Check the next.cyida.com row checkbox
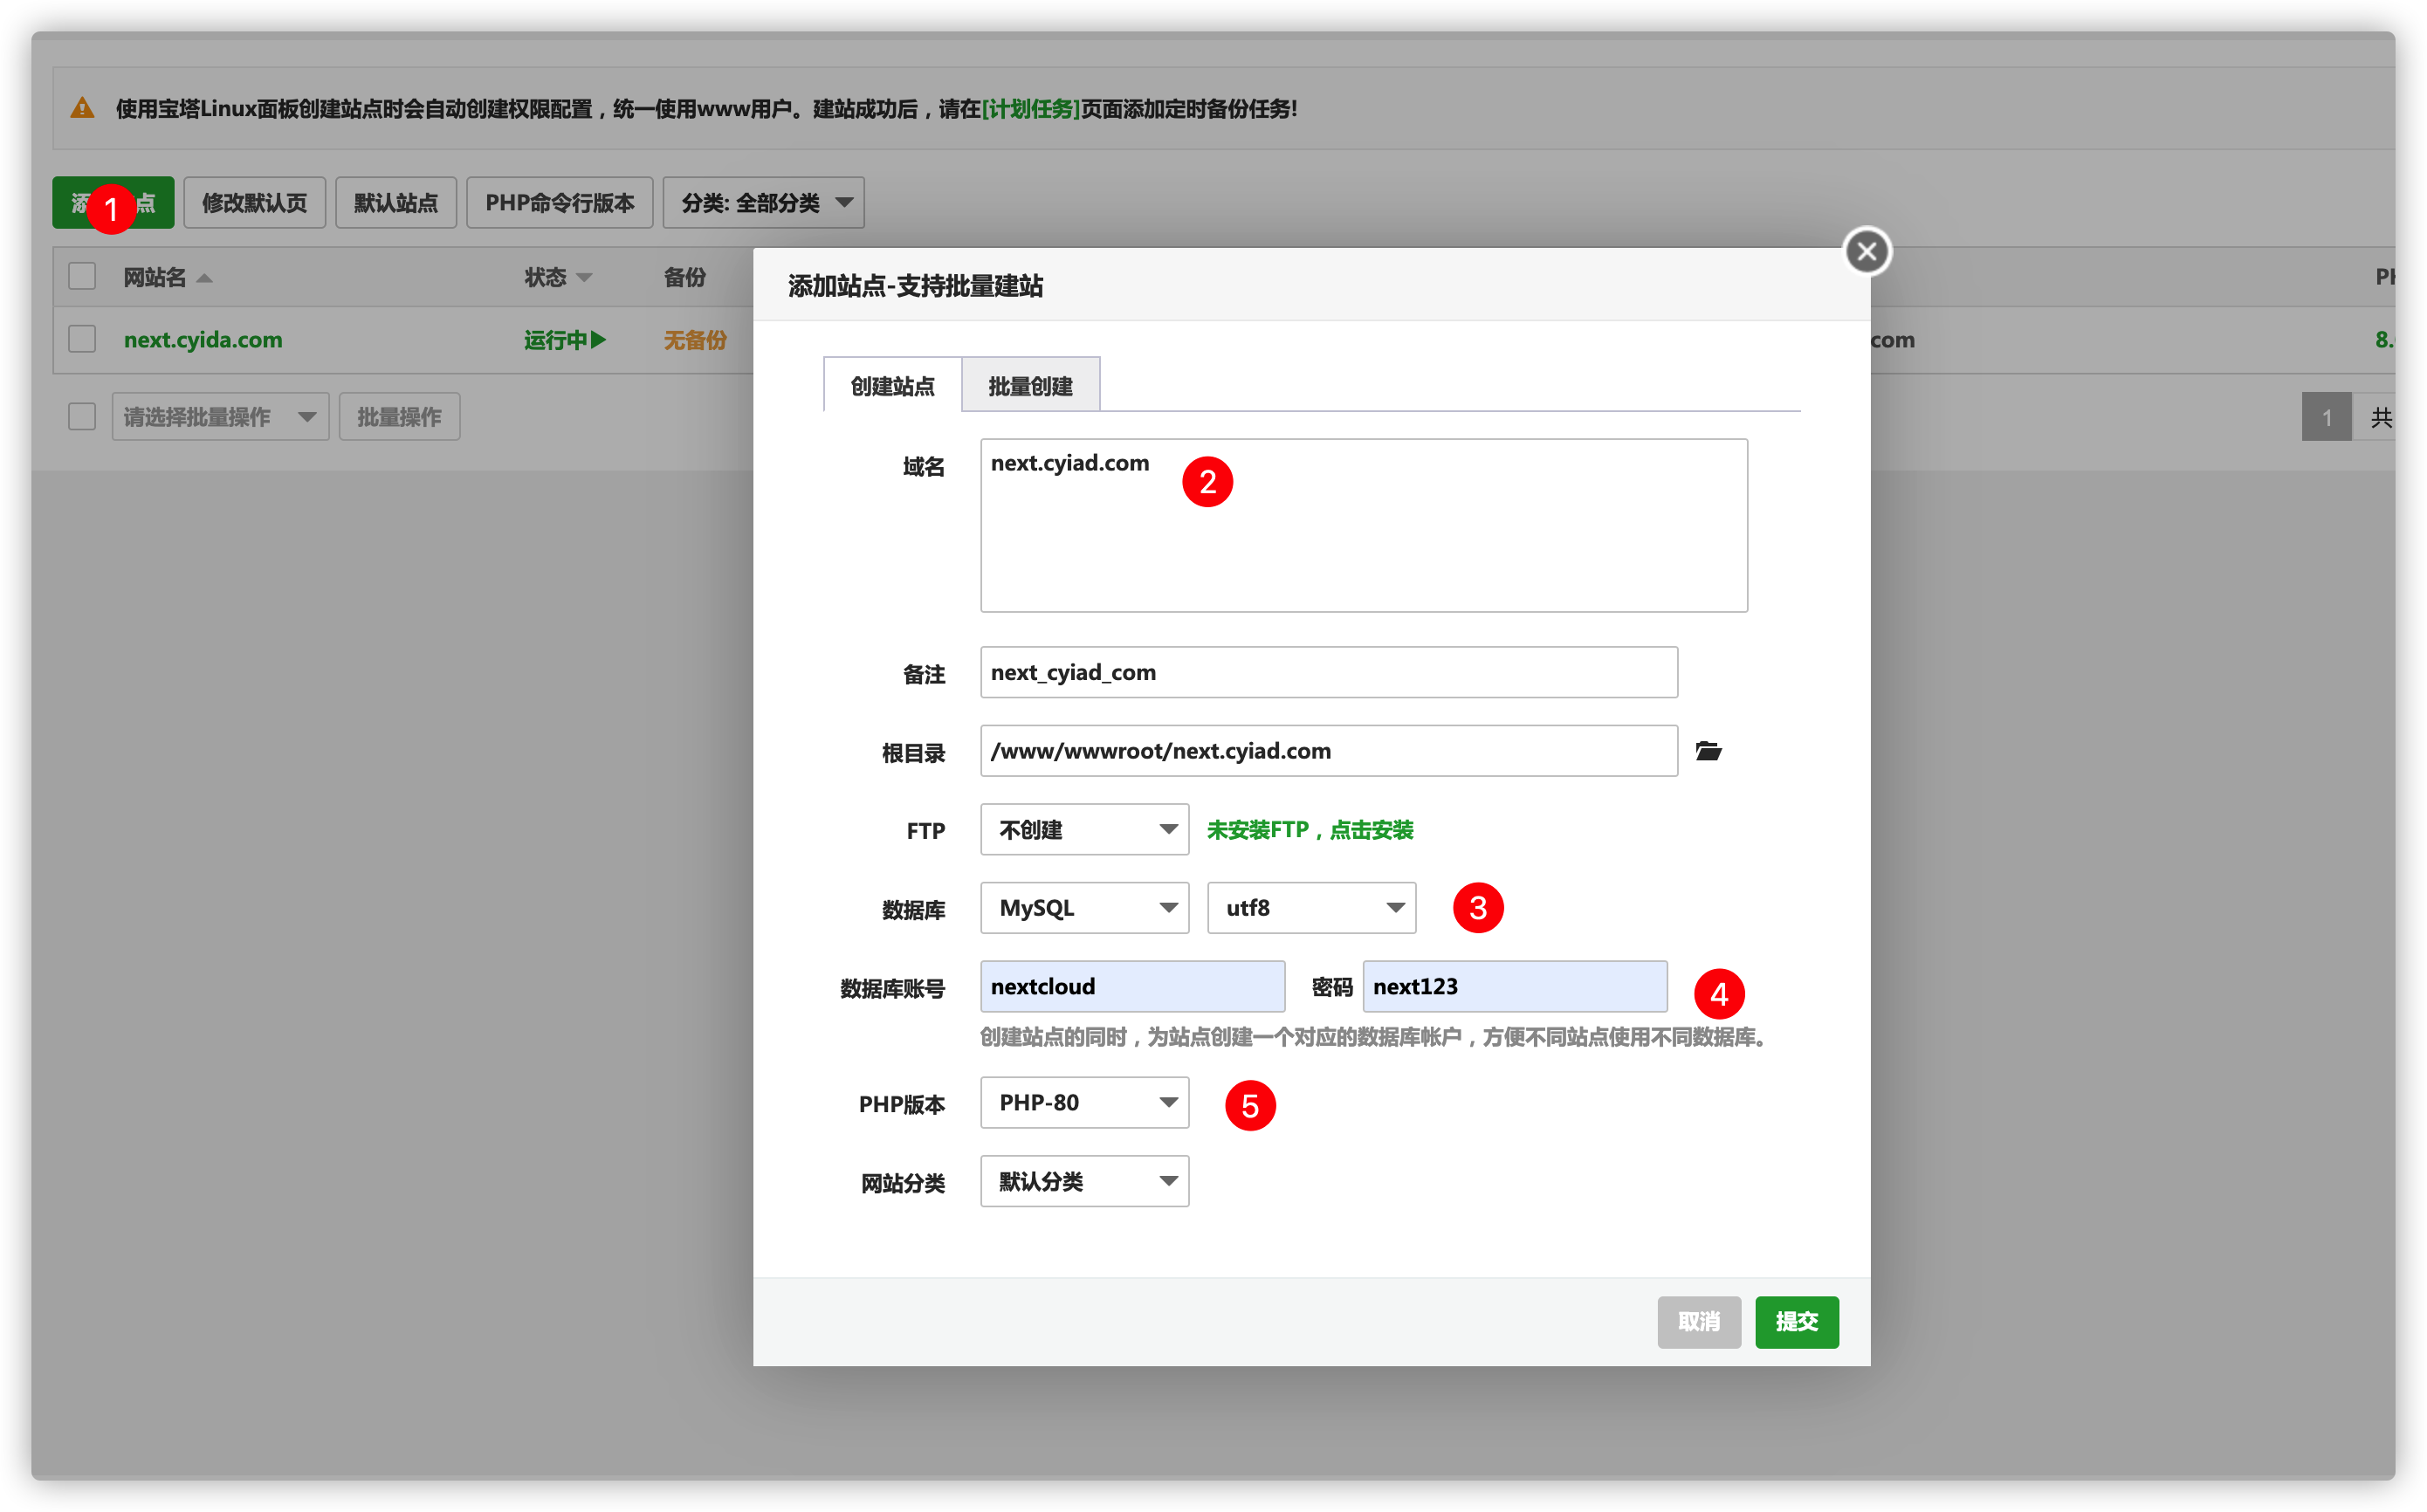2427x1512 pixels. [x=82, y=339]
